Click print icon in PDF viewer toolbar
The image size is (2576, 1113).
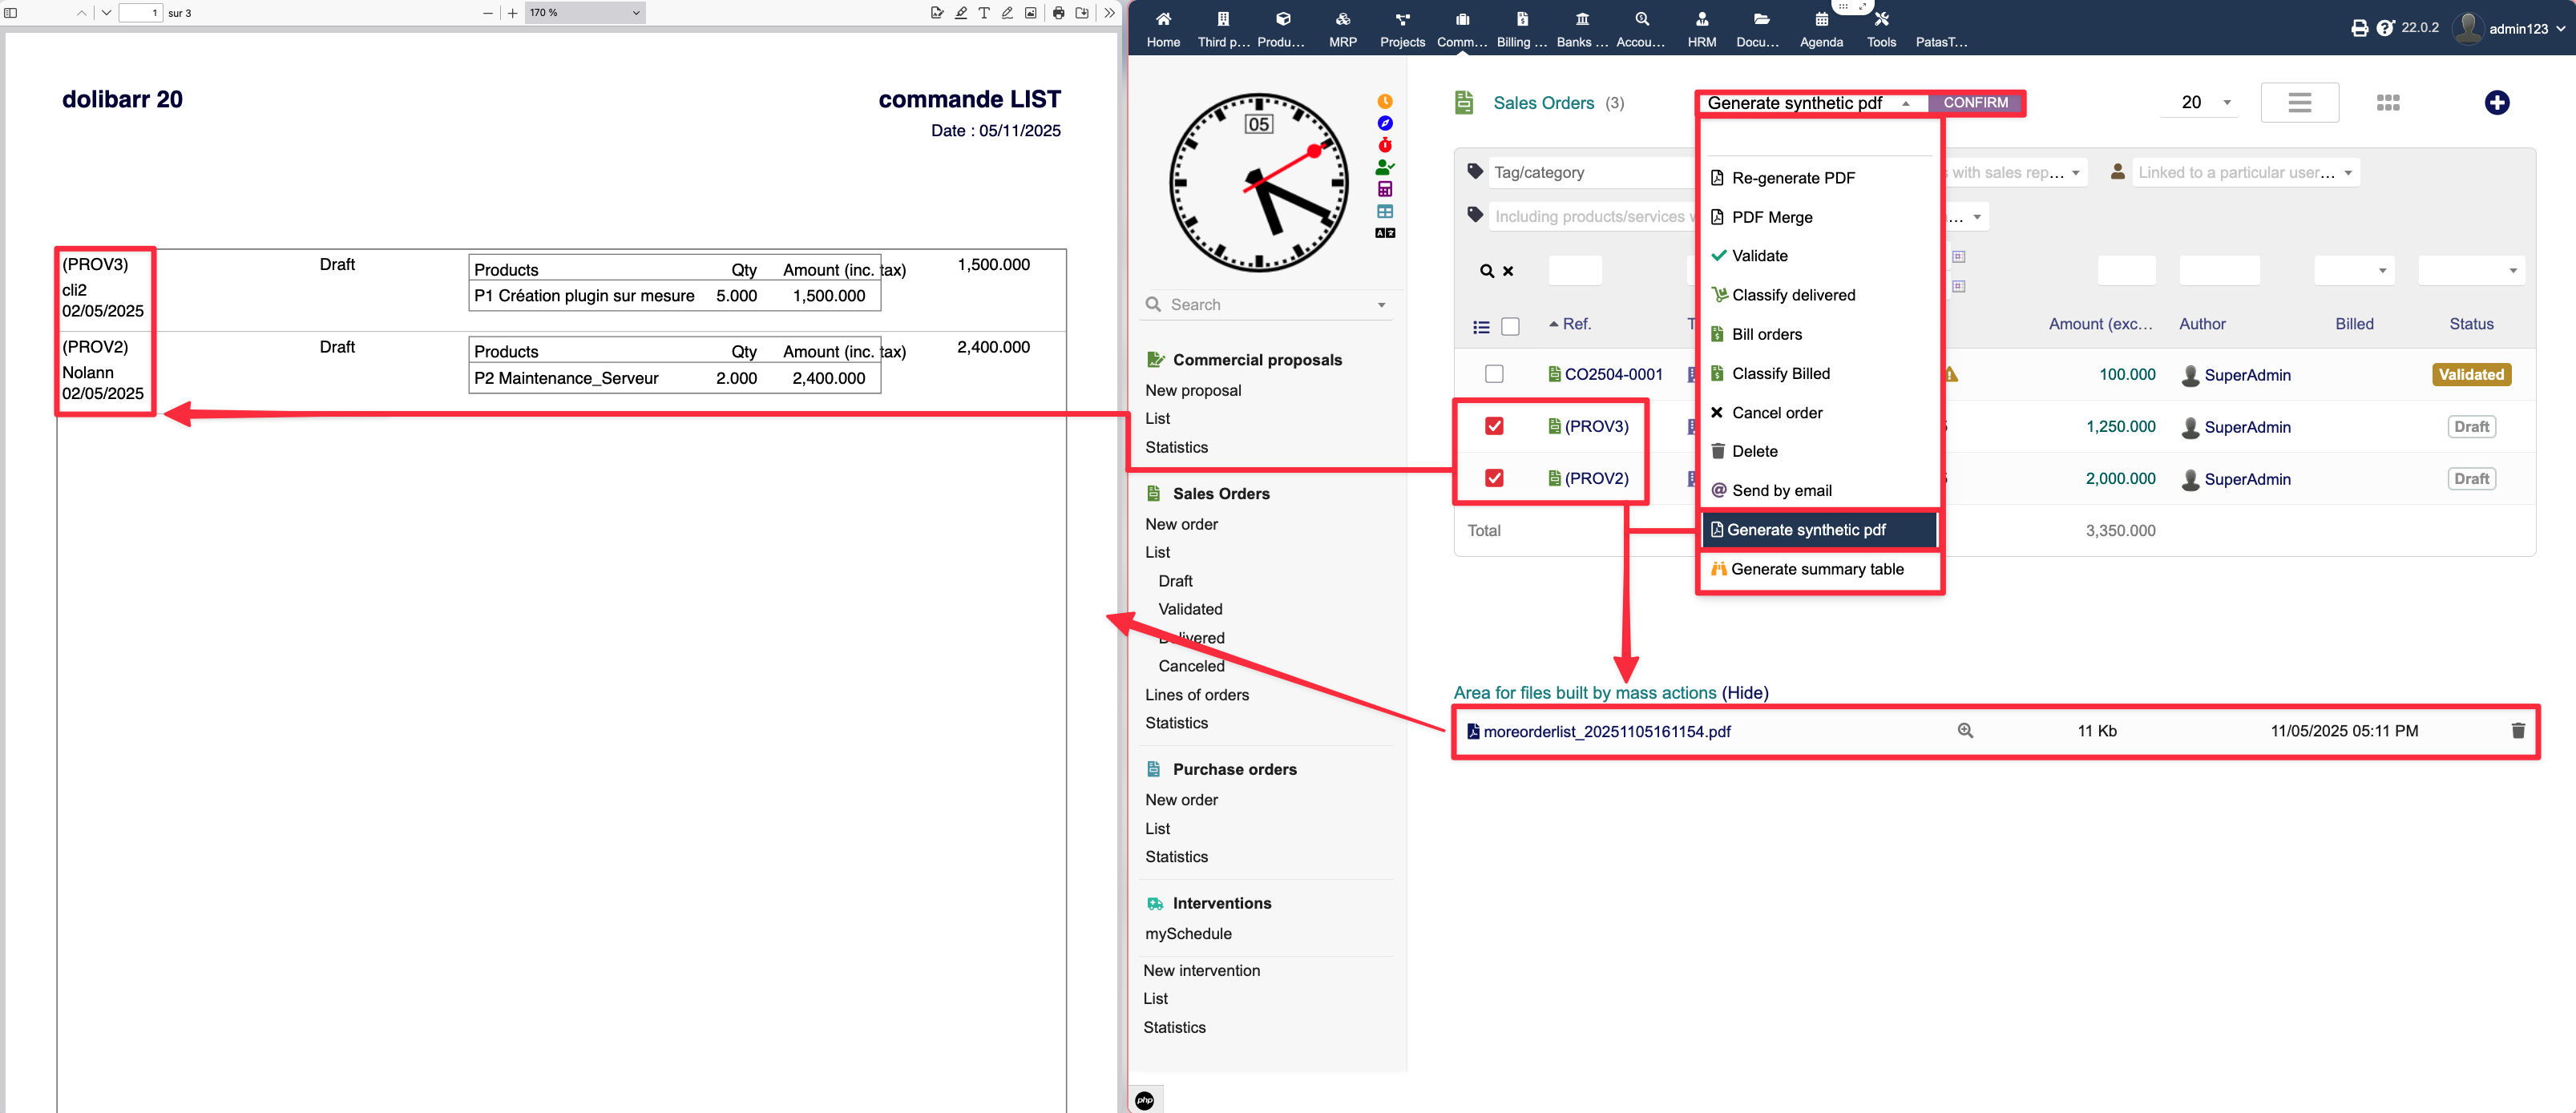coord(1058,13)
